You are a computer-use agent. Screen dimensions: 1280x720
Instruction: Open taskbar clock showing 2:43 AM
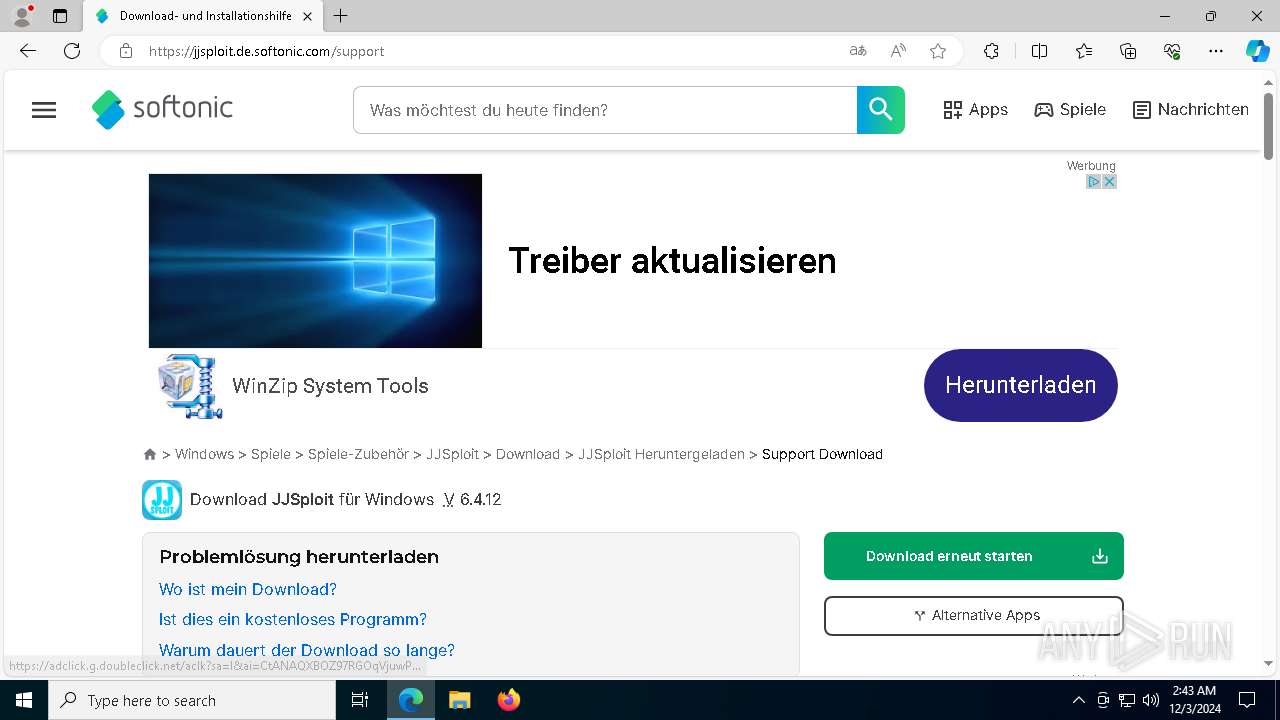pos(1194,700)
